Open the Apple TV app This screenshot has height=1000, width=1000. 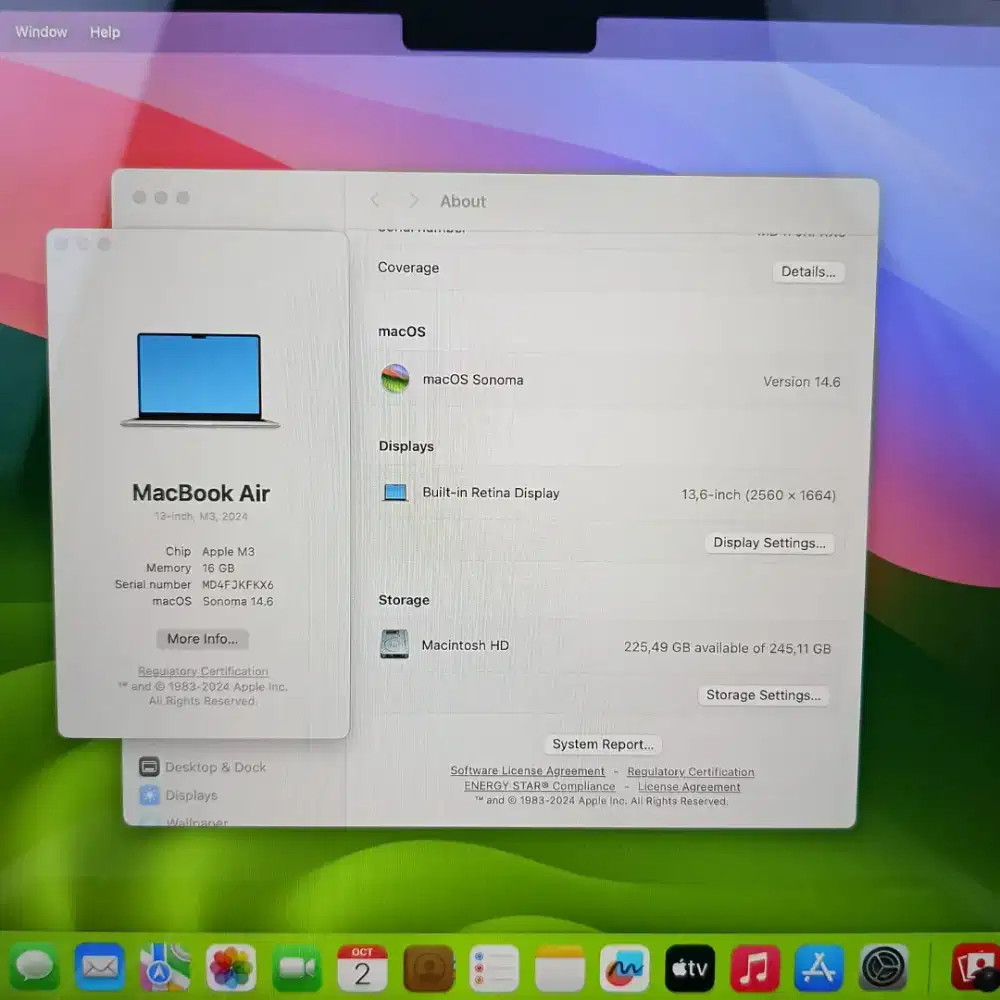click(x=690, y=968)
